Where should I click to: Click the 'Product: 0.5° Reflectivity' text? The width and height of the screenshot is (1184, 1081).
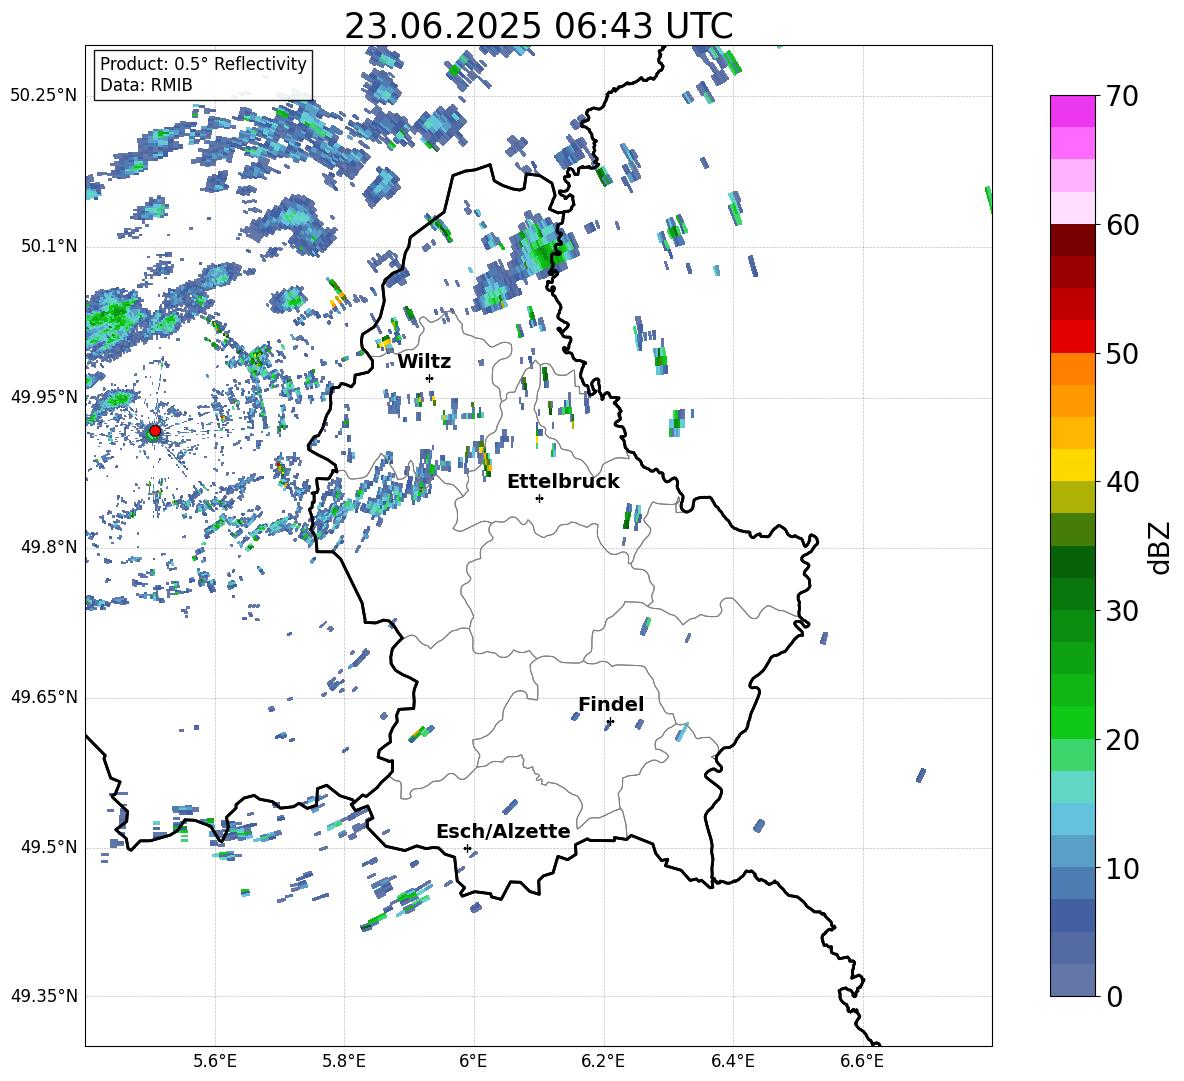point(203,64)
